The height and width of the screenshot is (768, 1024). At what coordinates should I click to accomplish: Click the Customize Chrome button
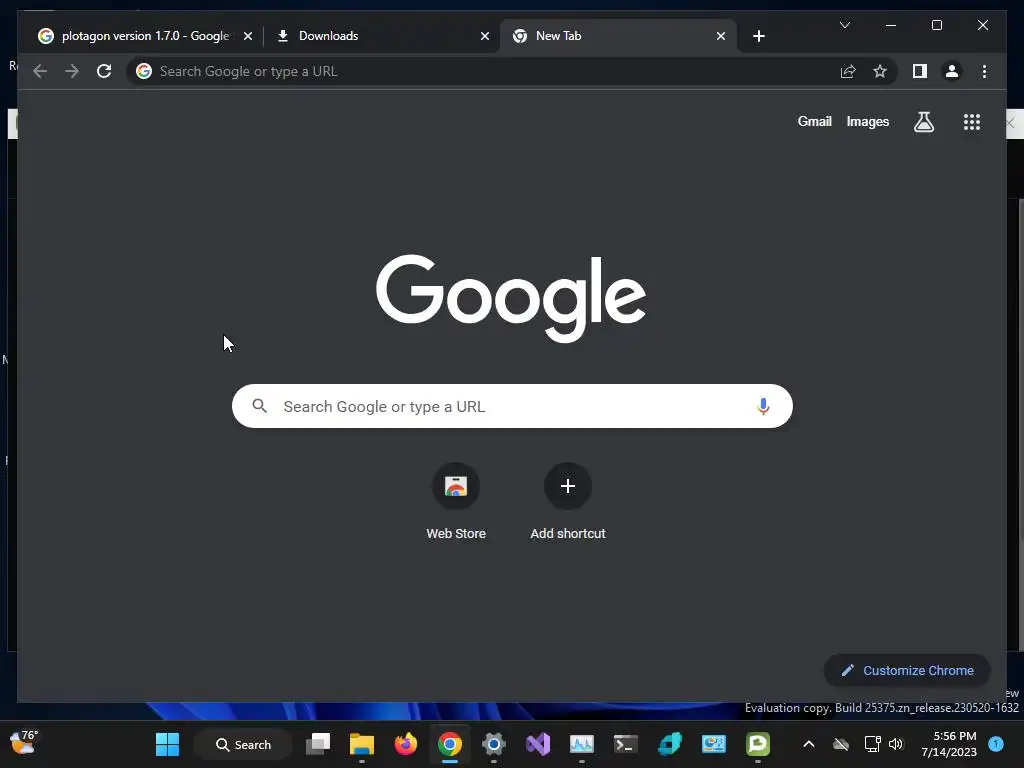tap(907, 671)
